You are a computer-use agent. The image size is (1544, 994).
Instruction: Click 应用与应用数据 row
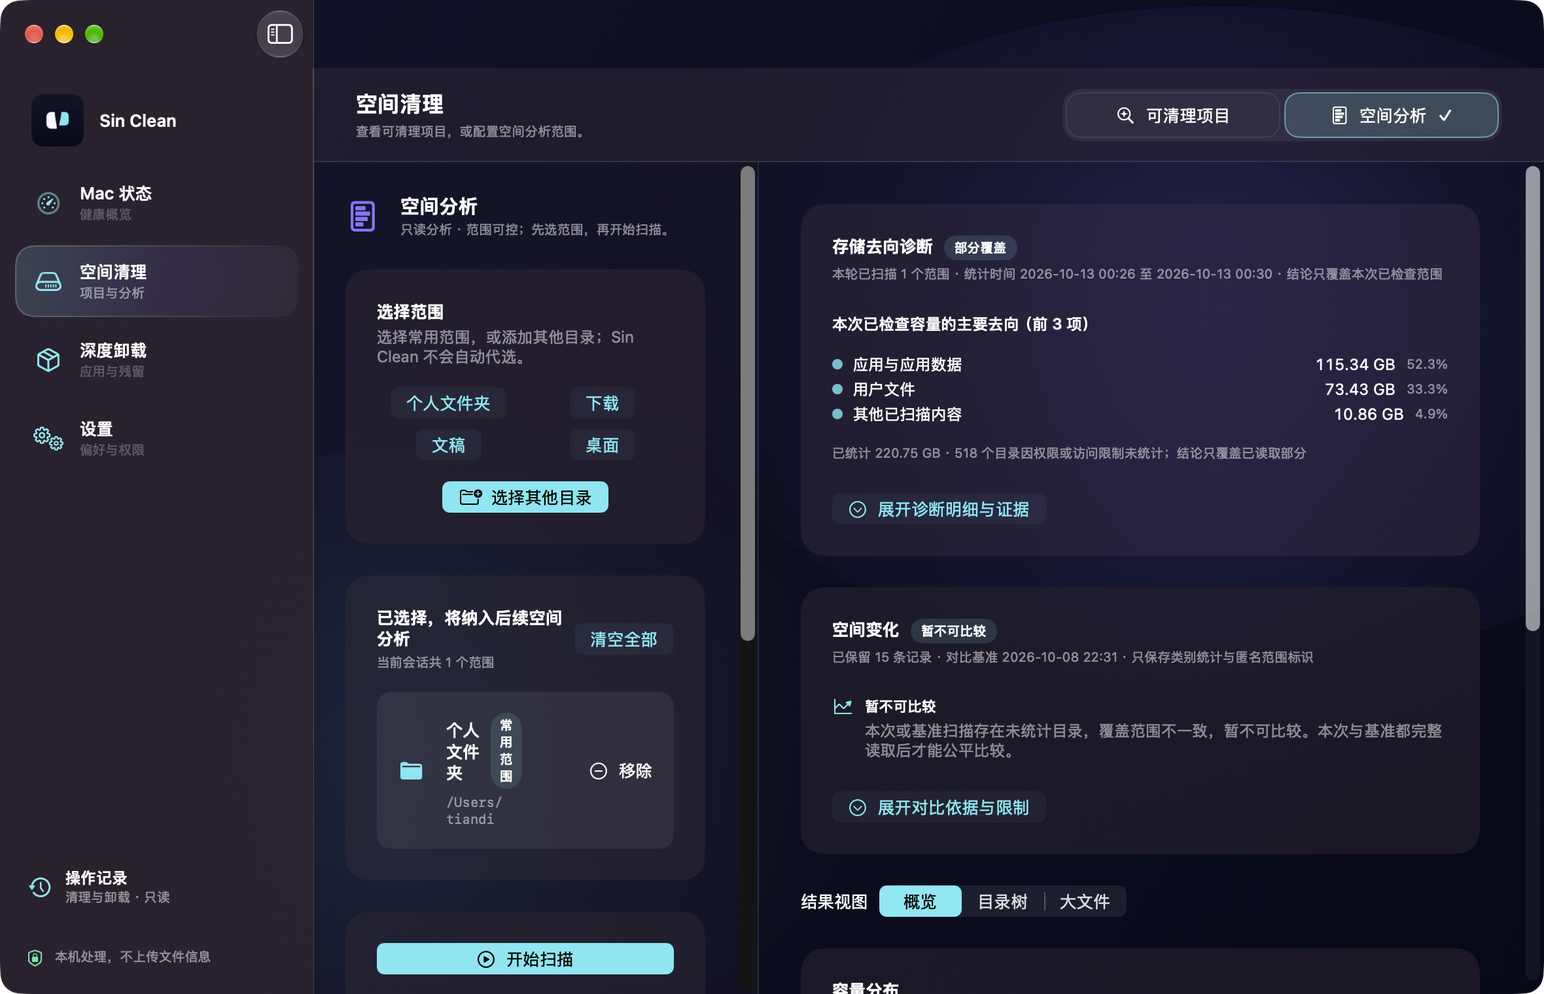coord(1140,364)
